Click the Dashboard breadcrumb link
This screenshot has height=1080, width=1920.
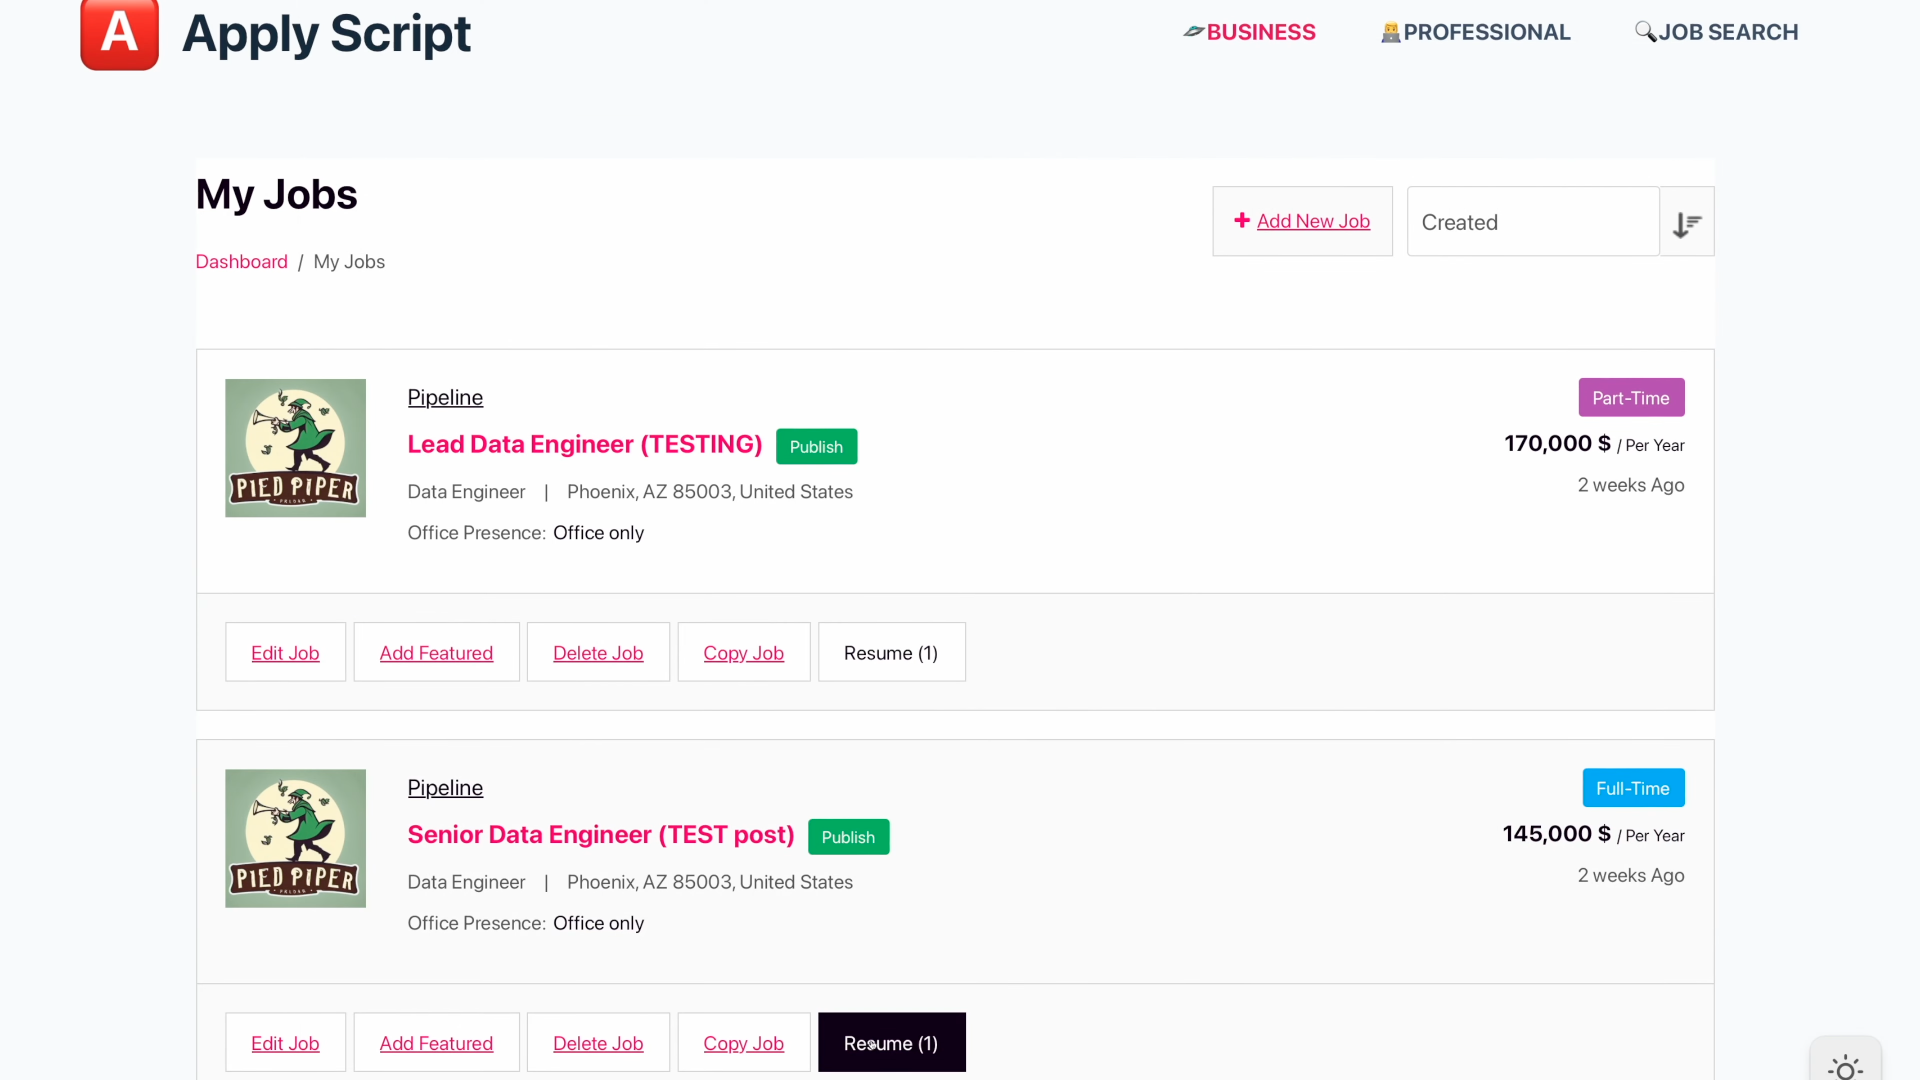click(x=241, y=262)
